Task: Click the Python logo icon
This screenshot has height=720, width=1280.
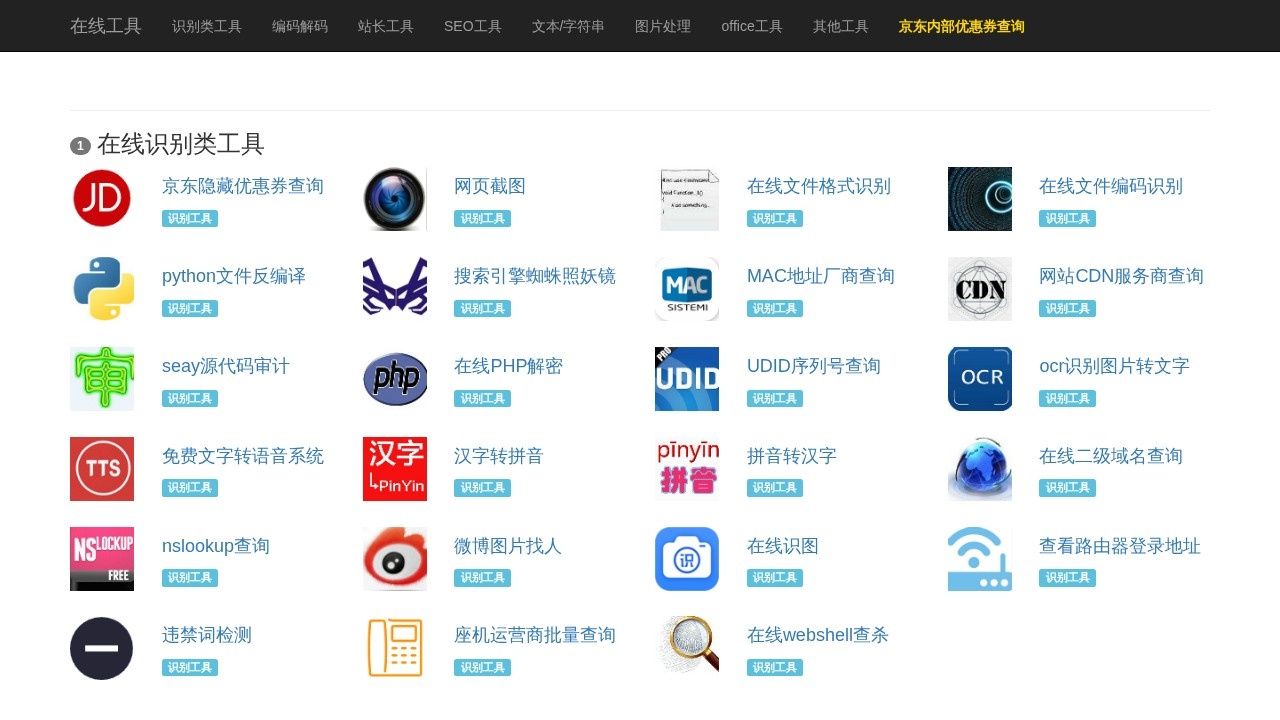Action: pyautogui.click(x=101, y=288)
